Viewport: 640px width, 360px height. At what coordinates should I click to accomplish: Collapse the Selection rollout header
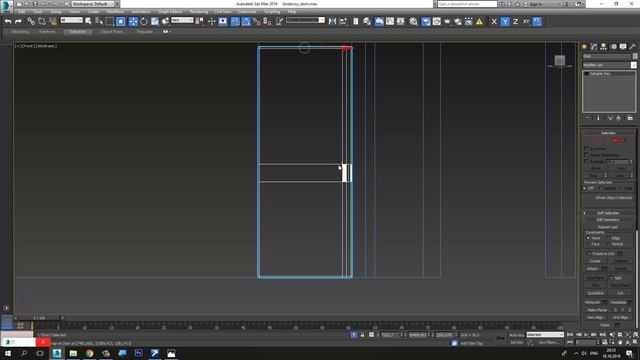point(608,133)
